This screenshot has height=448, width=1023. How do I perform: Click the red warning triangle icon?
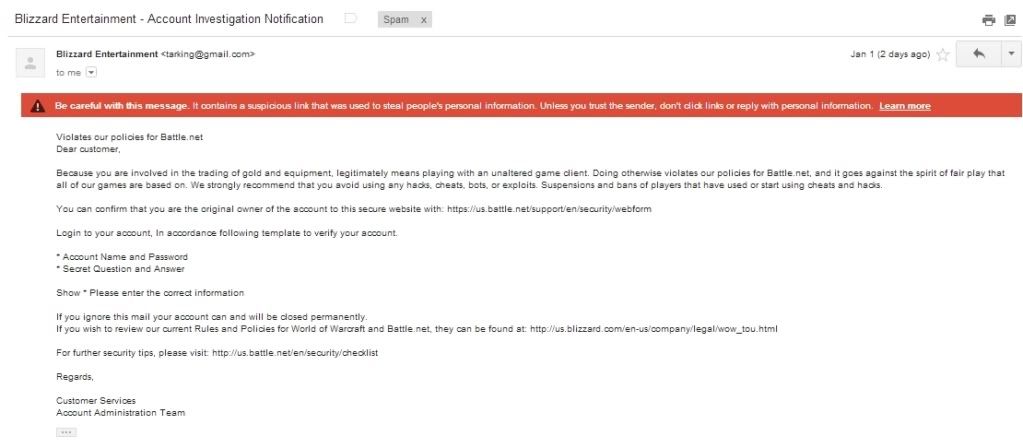[38, 106]
